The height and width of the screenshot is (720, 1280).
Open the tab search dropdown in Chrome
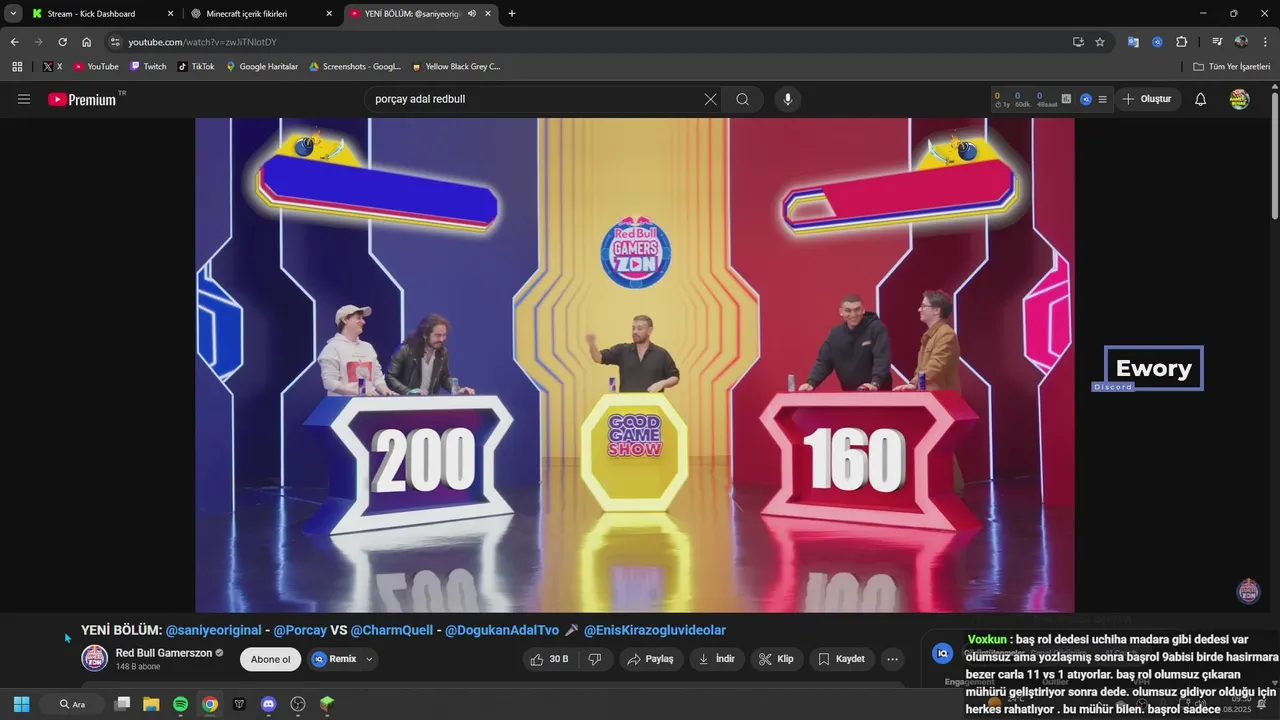tap(13, 14)
